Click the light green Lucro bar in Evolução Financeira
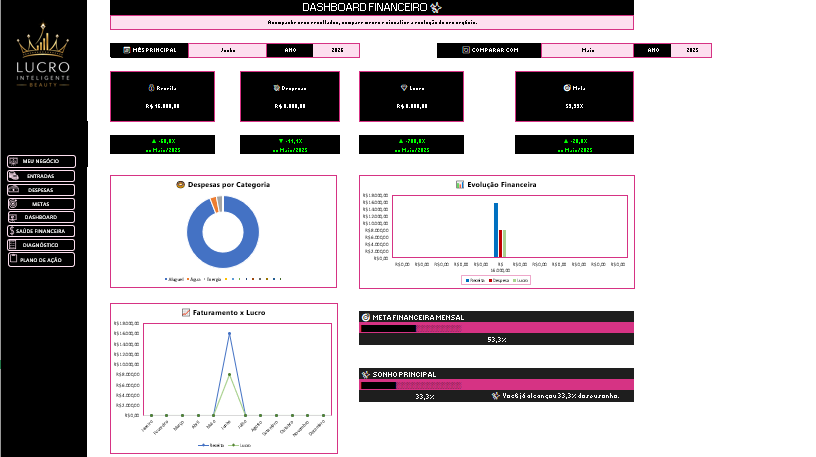 pos(505,243)
